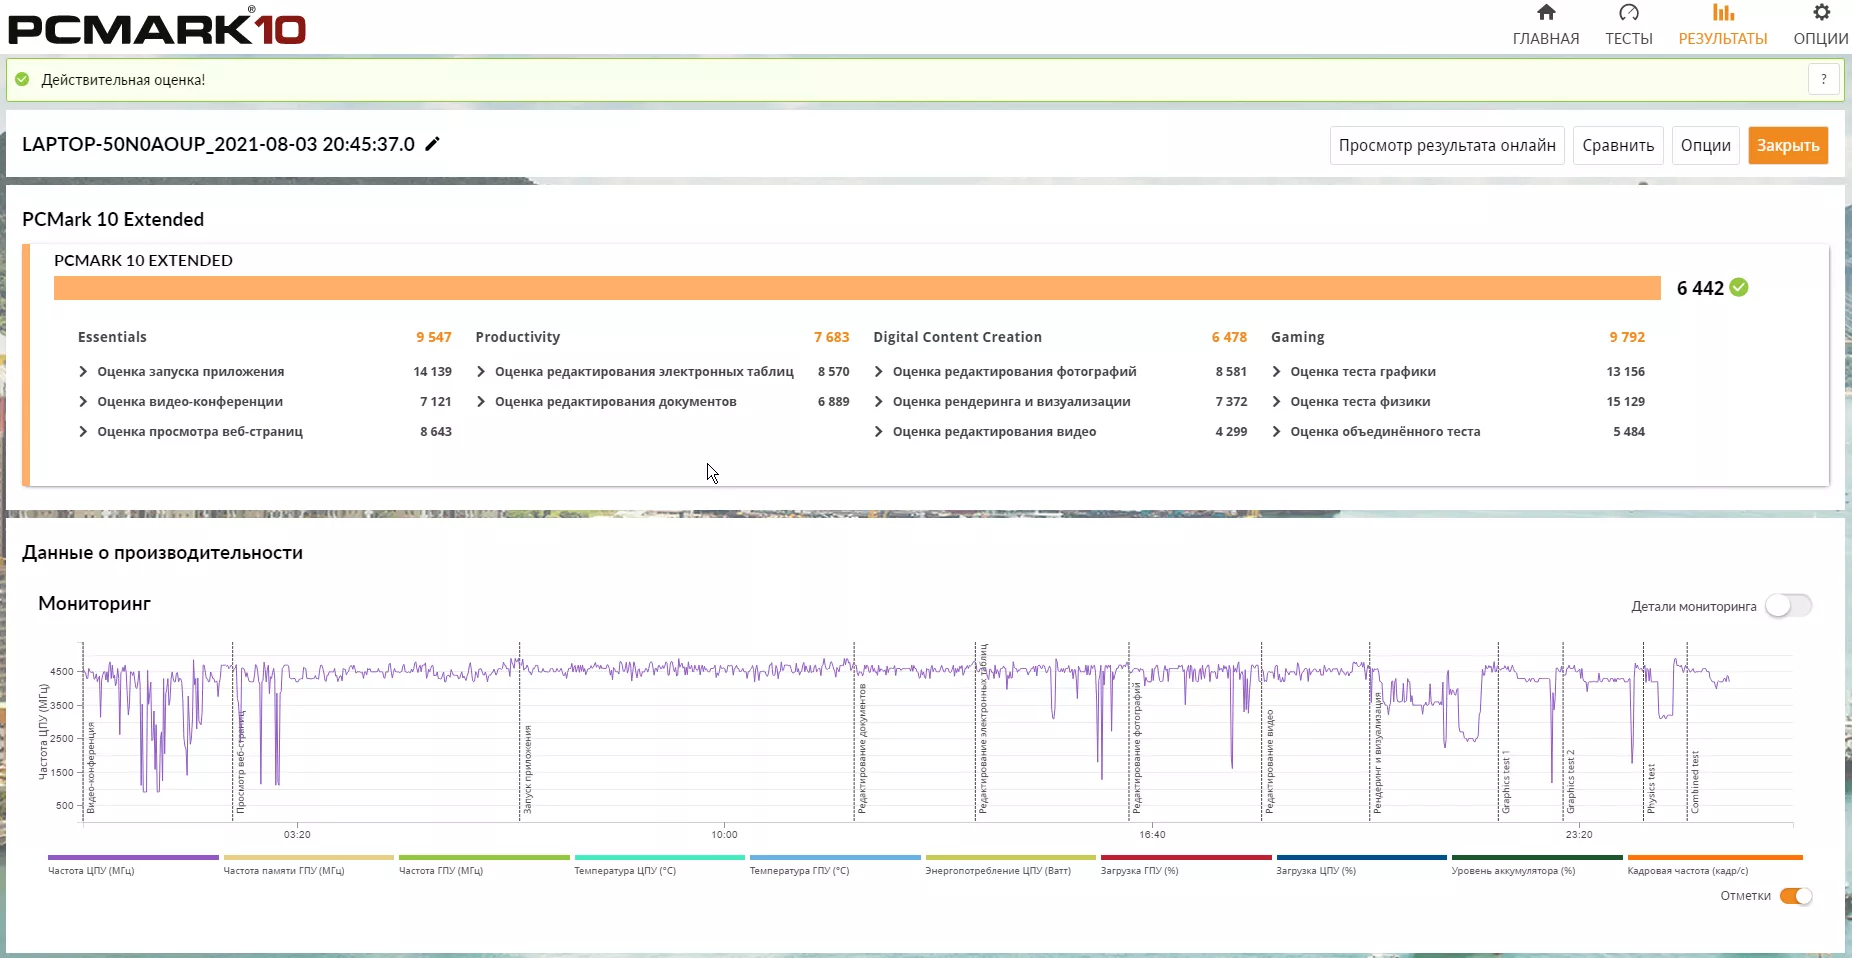Click the result name LAPTOP-50N0AOUP_2021-08-03 20:45:37.0

[218, 144]
